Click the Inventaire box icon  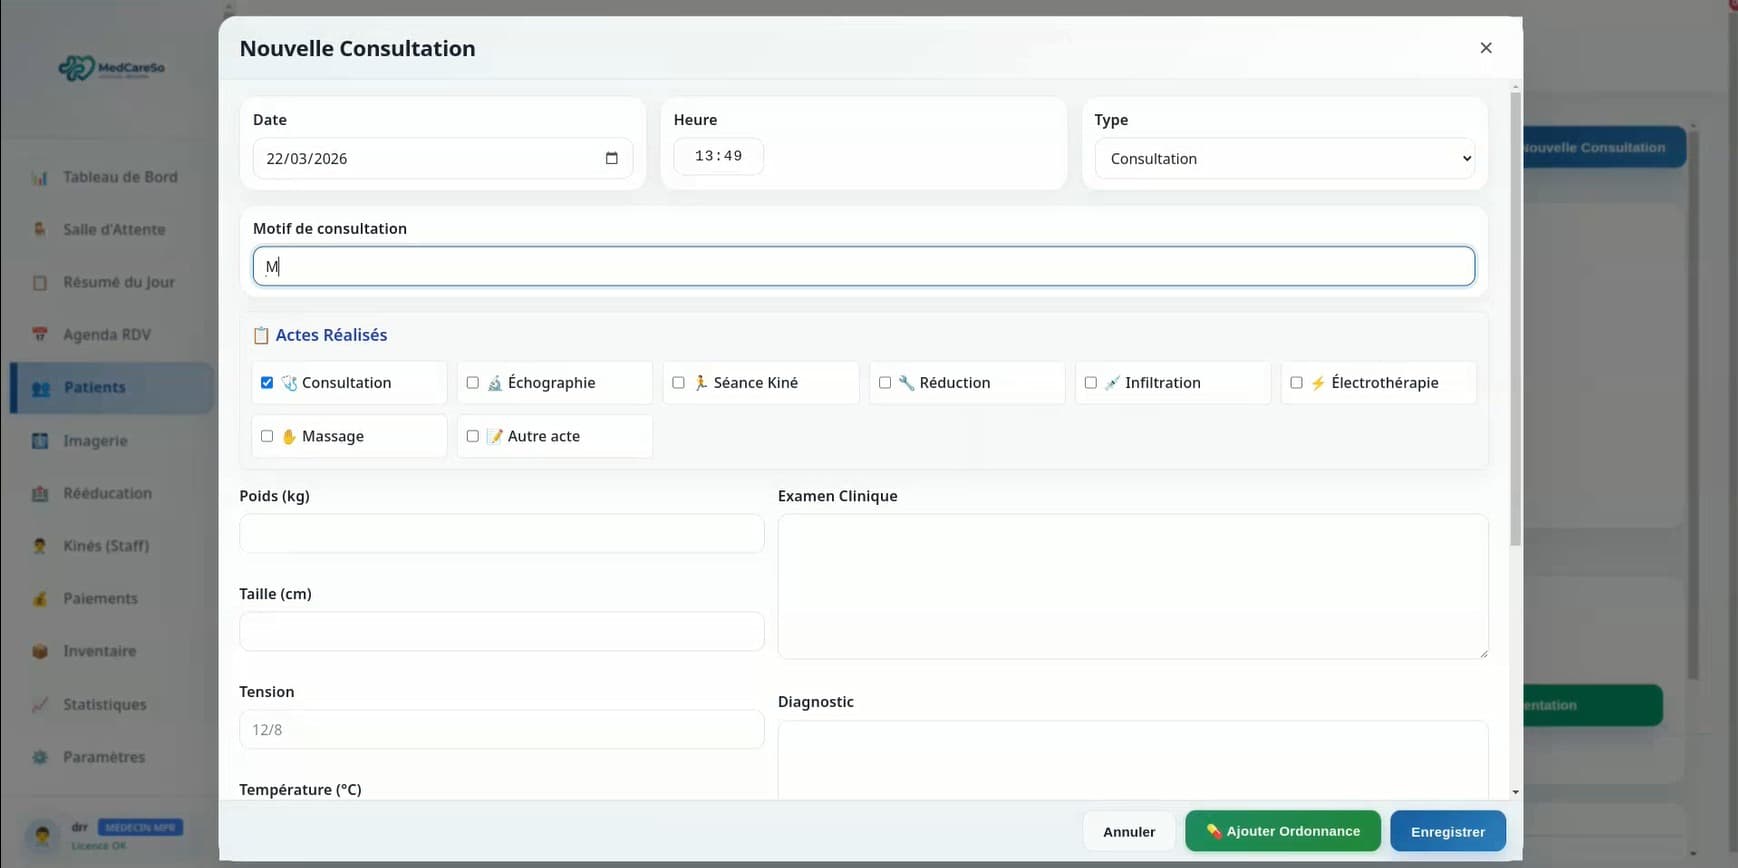pos(40,651)
